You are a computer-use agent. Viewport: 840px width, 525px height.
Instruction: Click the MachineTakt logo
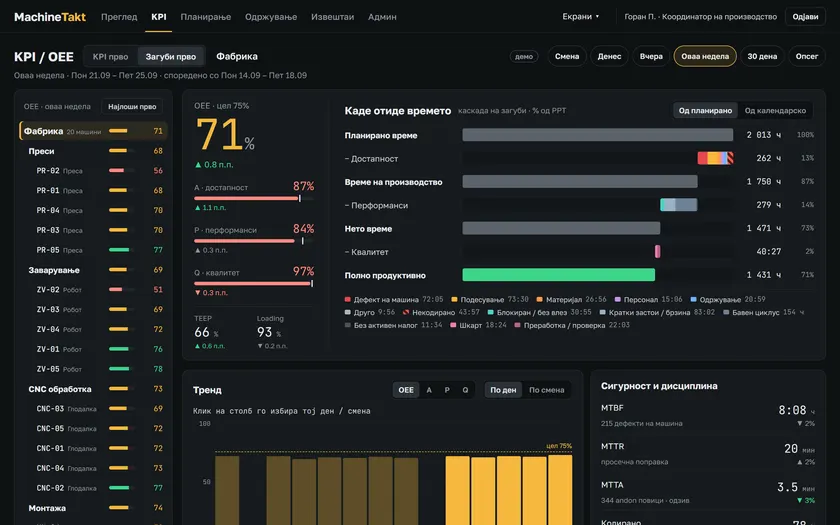50,17
